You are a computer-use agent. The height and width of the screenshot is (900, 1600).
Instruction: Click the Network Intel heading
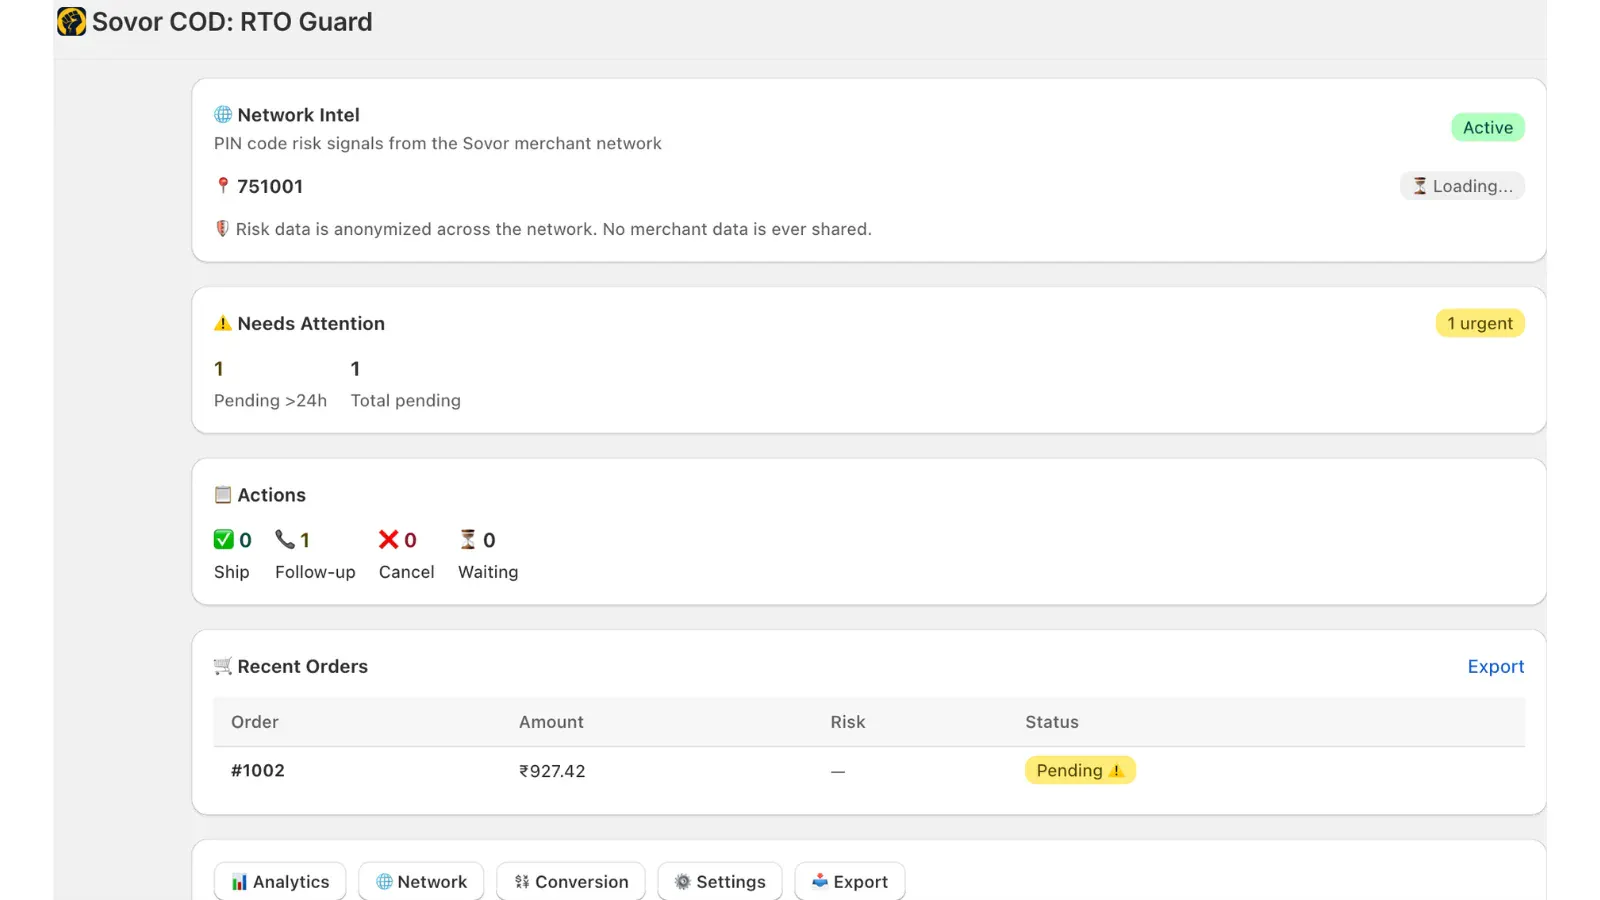(x=299, y=115)
